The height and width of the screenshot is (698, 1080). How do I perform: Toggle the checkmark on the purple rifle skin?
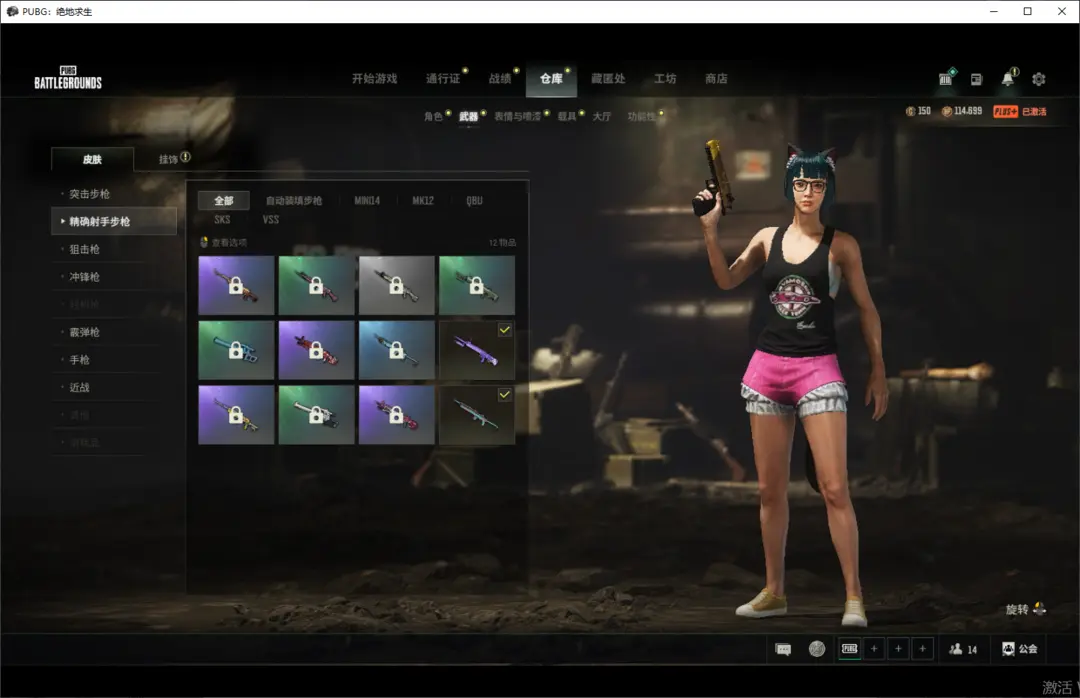pyautogui.click(x=505, y=330)
